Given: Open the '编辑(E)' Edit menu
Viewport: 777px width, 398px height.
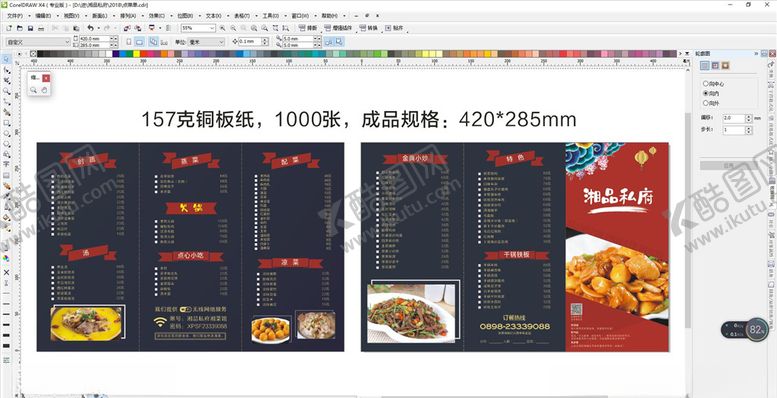Looking at the screenshot, I should point(43,16).
